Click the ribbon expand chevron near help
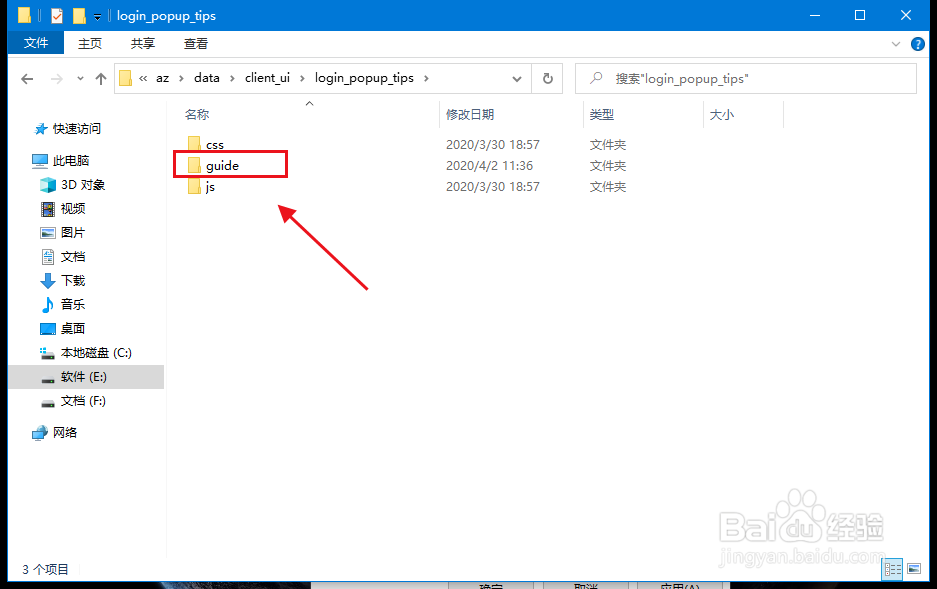 [x=897, y=43]
